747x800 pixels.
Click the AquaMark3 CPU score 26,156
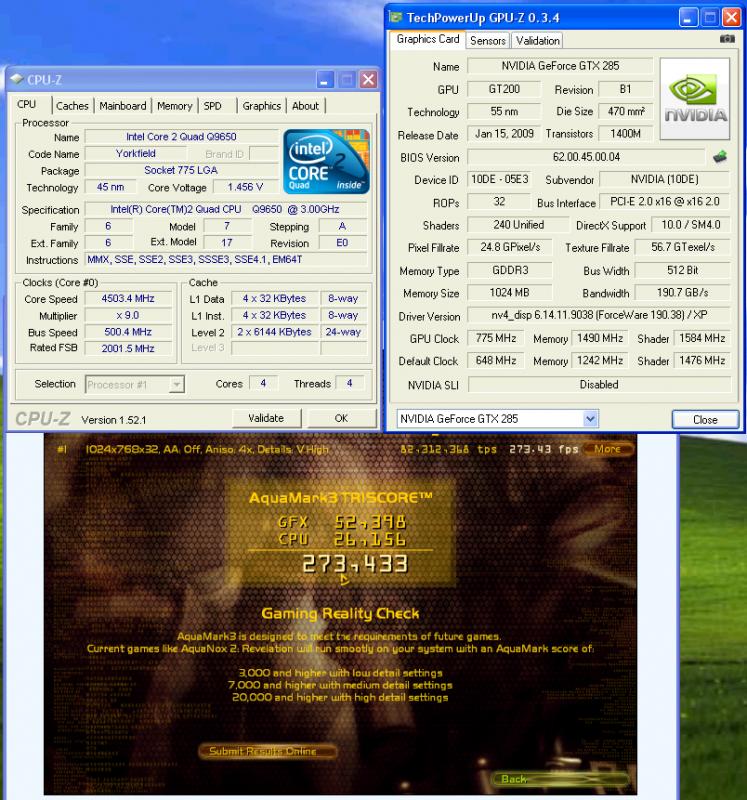click(x=370, y=539)
